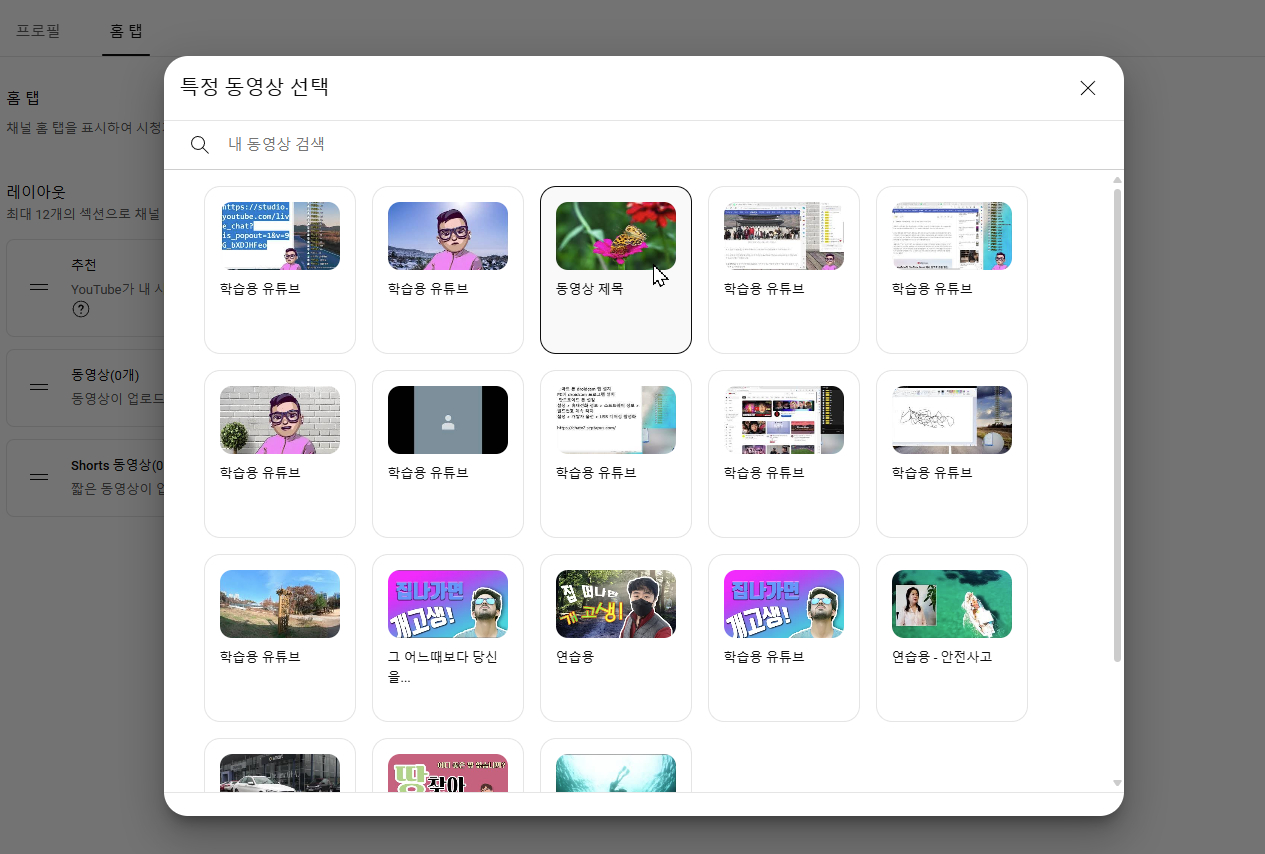Click the dialog's vertical scrollbar thumb
The width and height of the screenshot is (1265, 854).
pos(1118,424)
